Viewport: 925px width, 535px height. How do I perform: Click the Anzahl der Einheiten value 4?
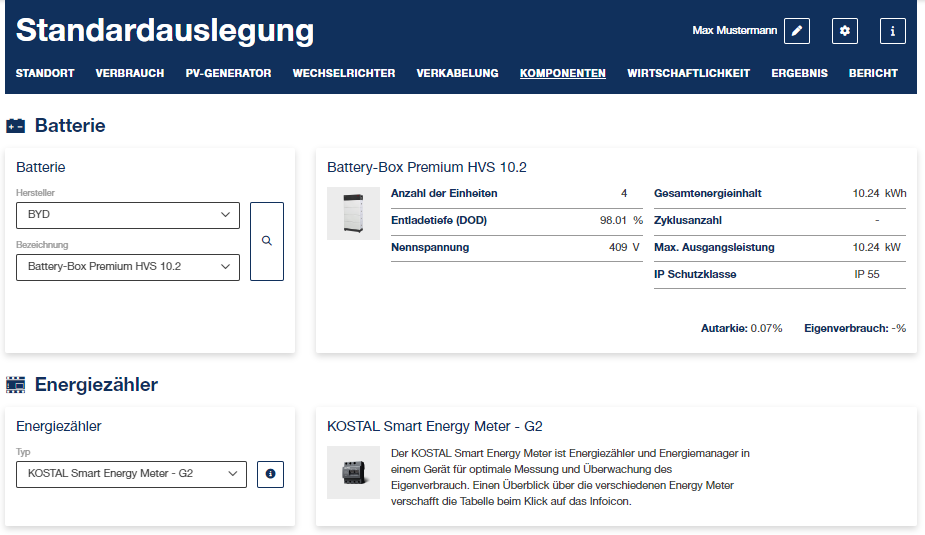(x=624, y=193)
